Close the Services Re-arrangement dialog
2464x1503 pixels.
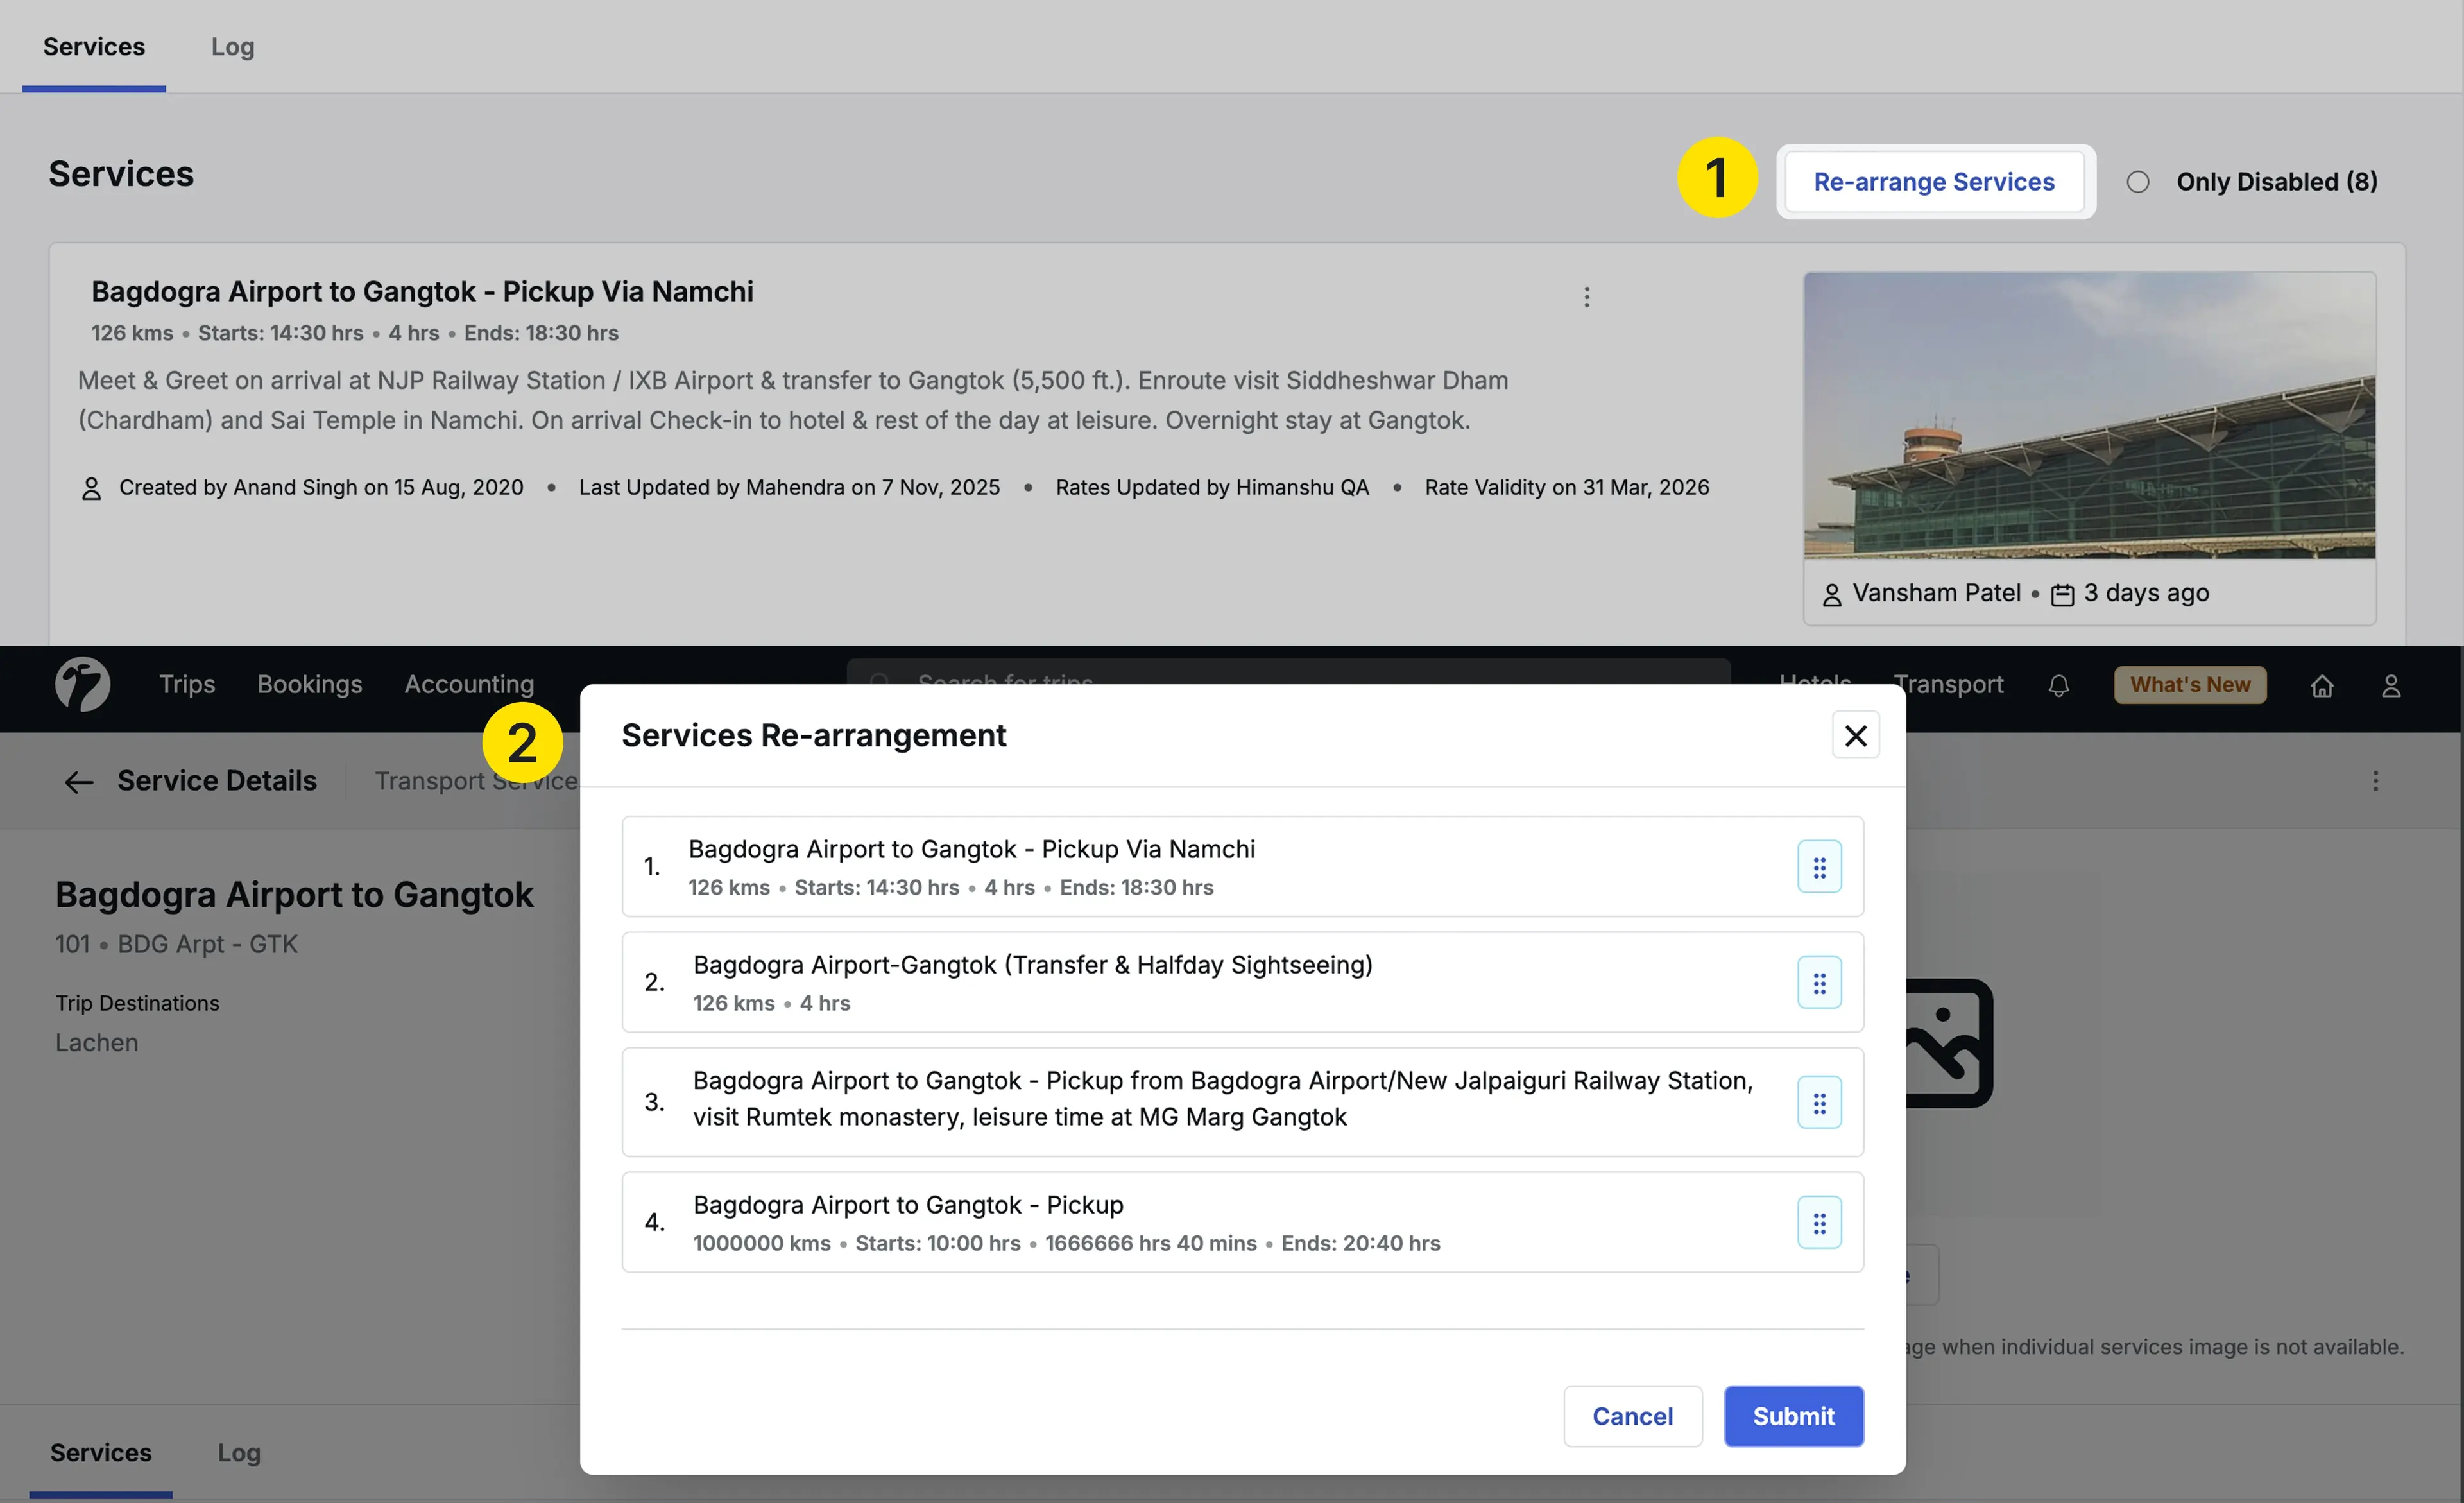click(1855, 735)
